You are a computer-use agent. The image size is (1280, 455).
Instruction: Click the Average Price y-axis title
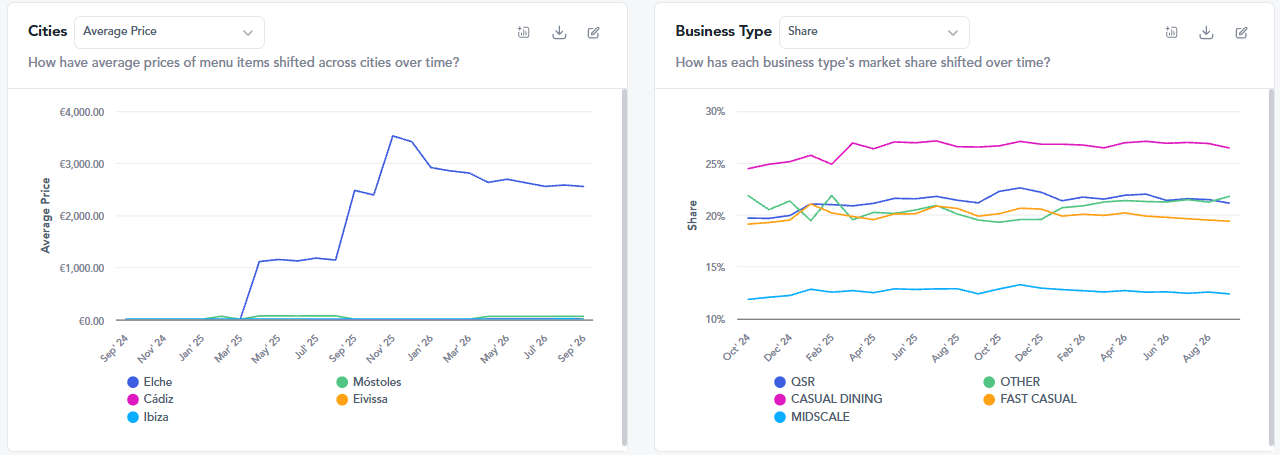46,216
